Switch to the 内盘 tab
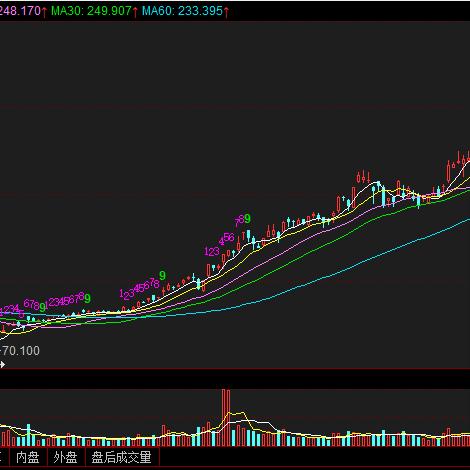 (x=28, y=457)
